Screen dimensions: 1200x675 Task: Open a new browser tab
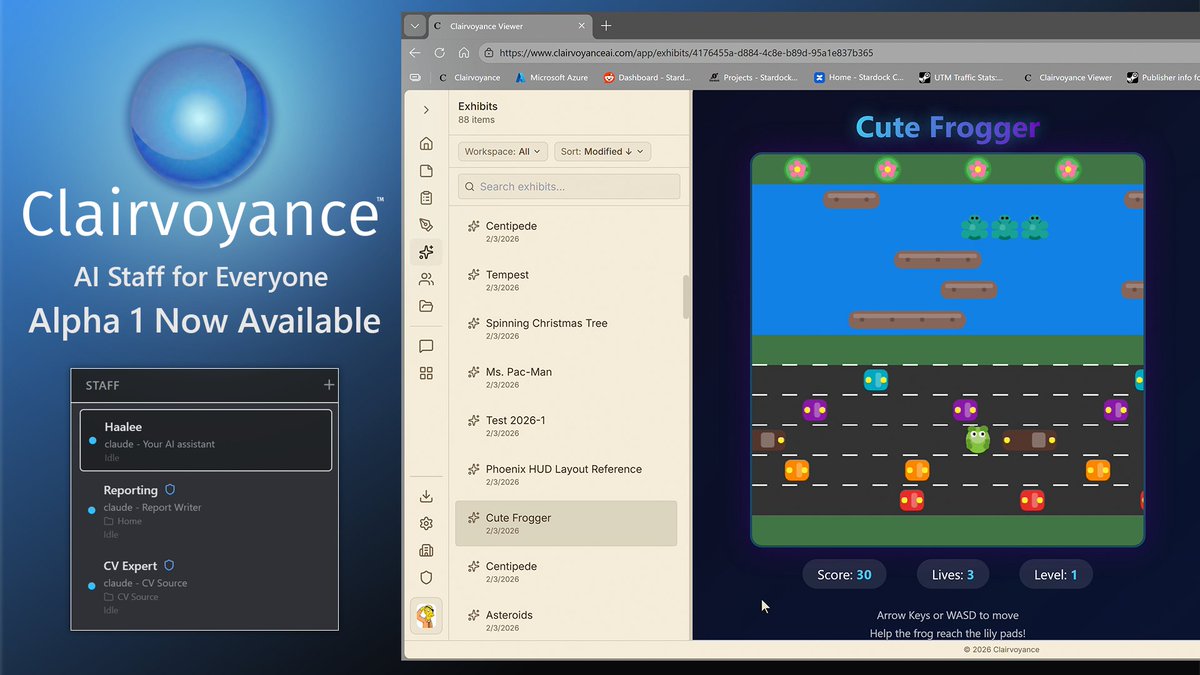coord(606,26)
